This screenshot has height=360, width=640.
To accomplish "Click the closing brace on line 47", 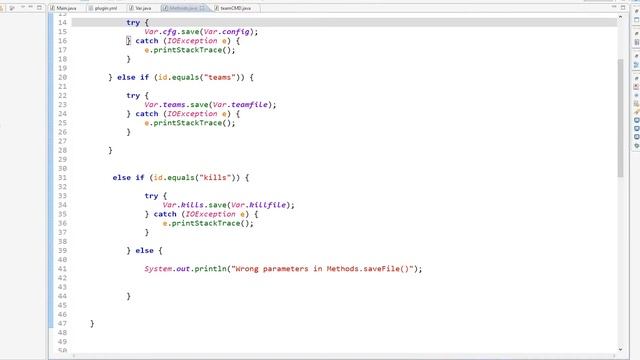I will [92, 324].
